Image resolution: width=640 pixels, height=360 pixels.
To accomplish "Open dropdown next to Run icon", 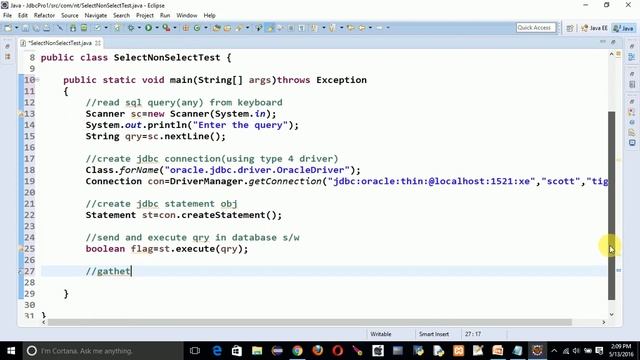I will pos(157,28).
